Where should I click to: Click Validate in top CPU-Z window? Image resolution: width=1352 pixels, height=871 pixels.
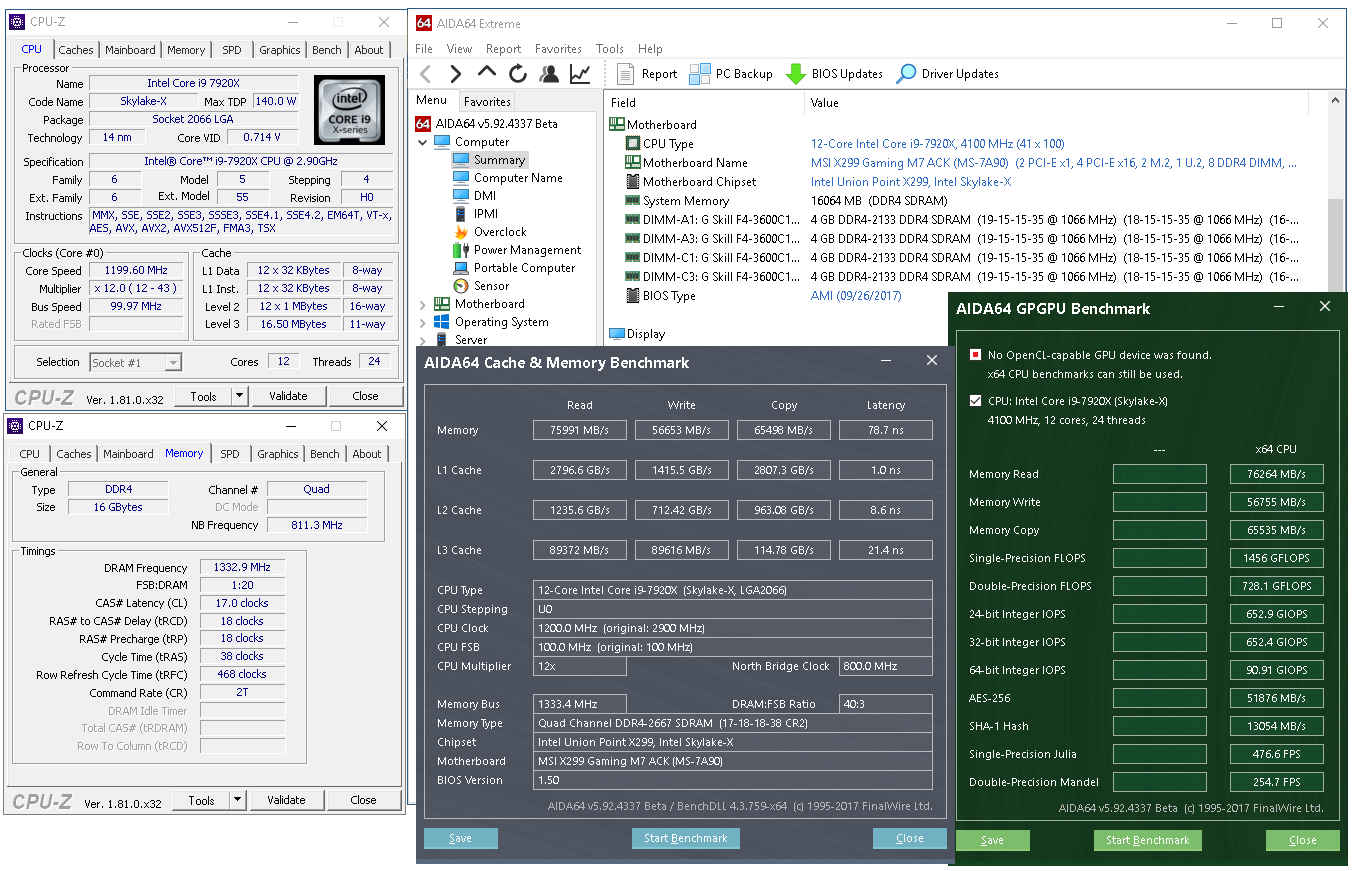point(288,396)
